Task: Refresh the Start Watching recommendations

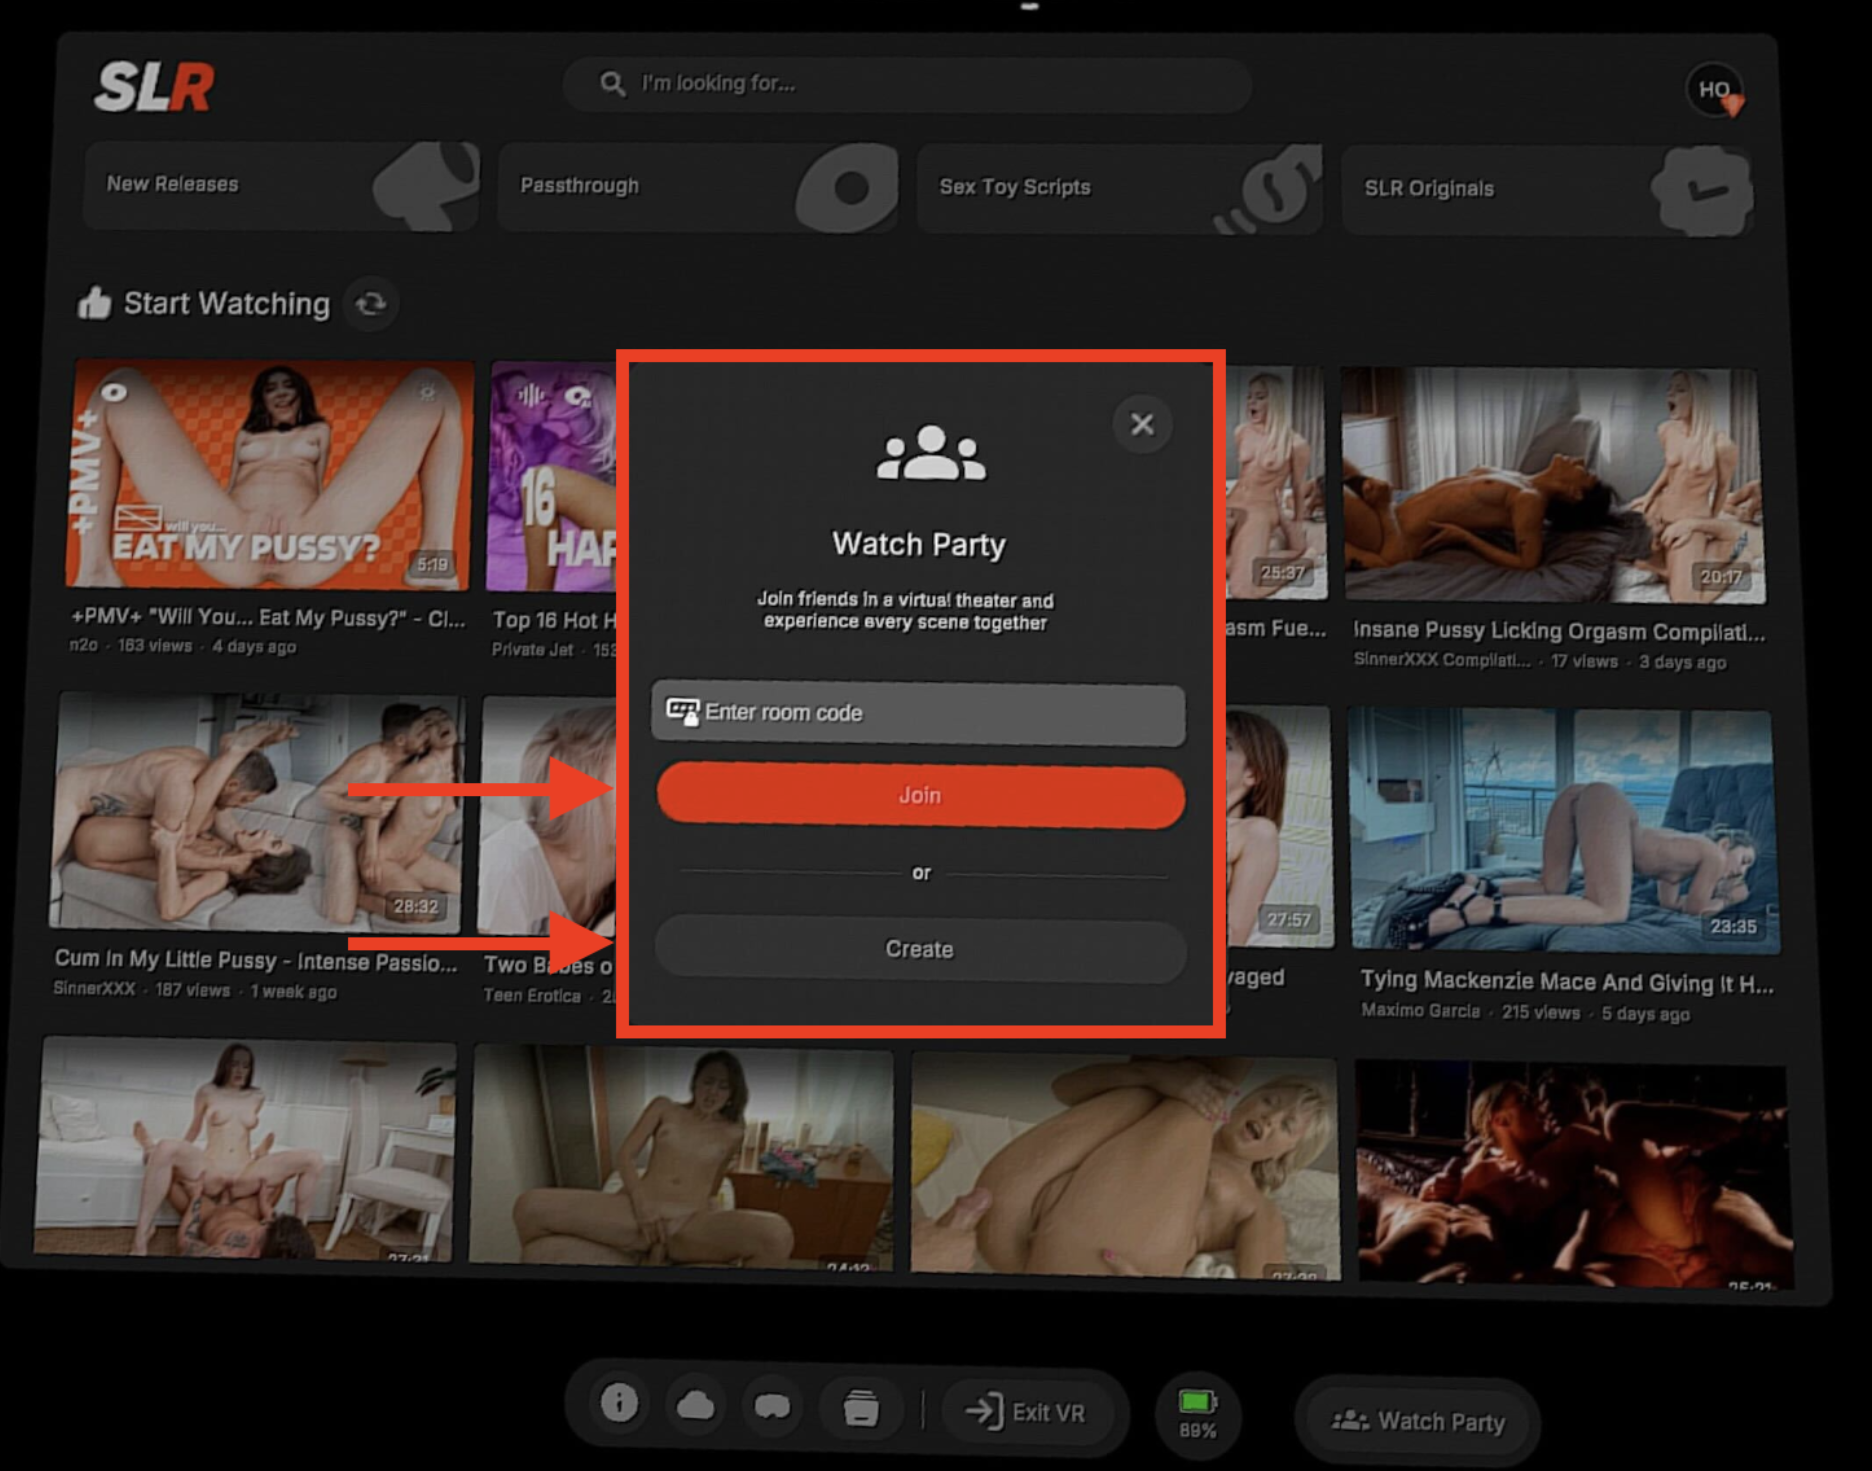Action: pos(371,304)
